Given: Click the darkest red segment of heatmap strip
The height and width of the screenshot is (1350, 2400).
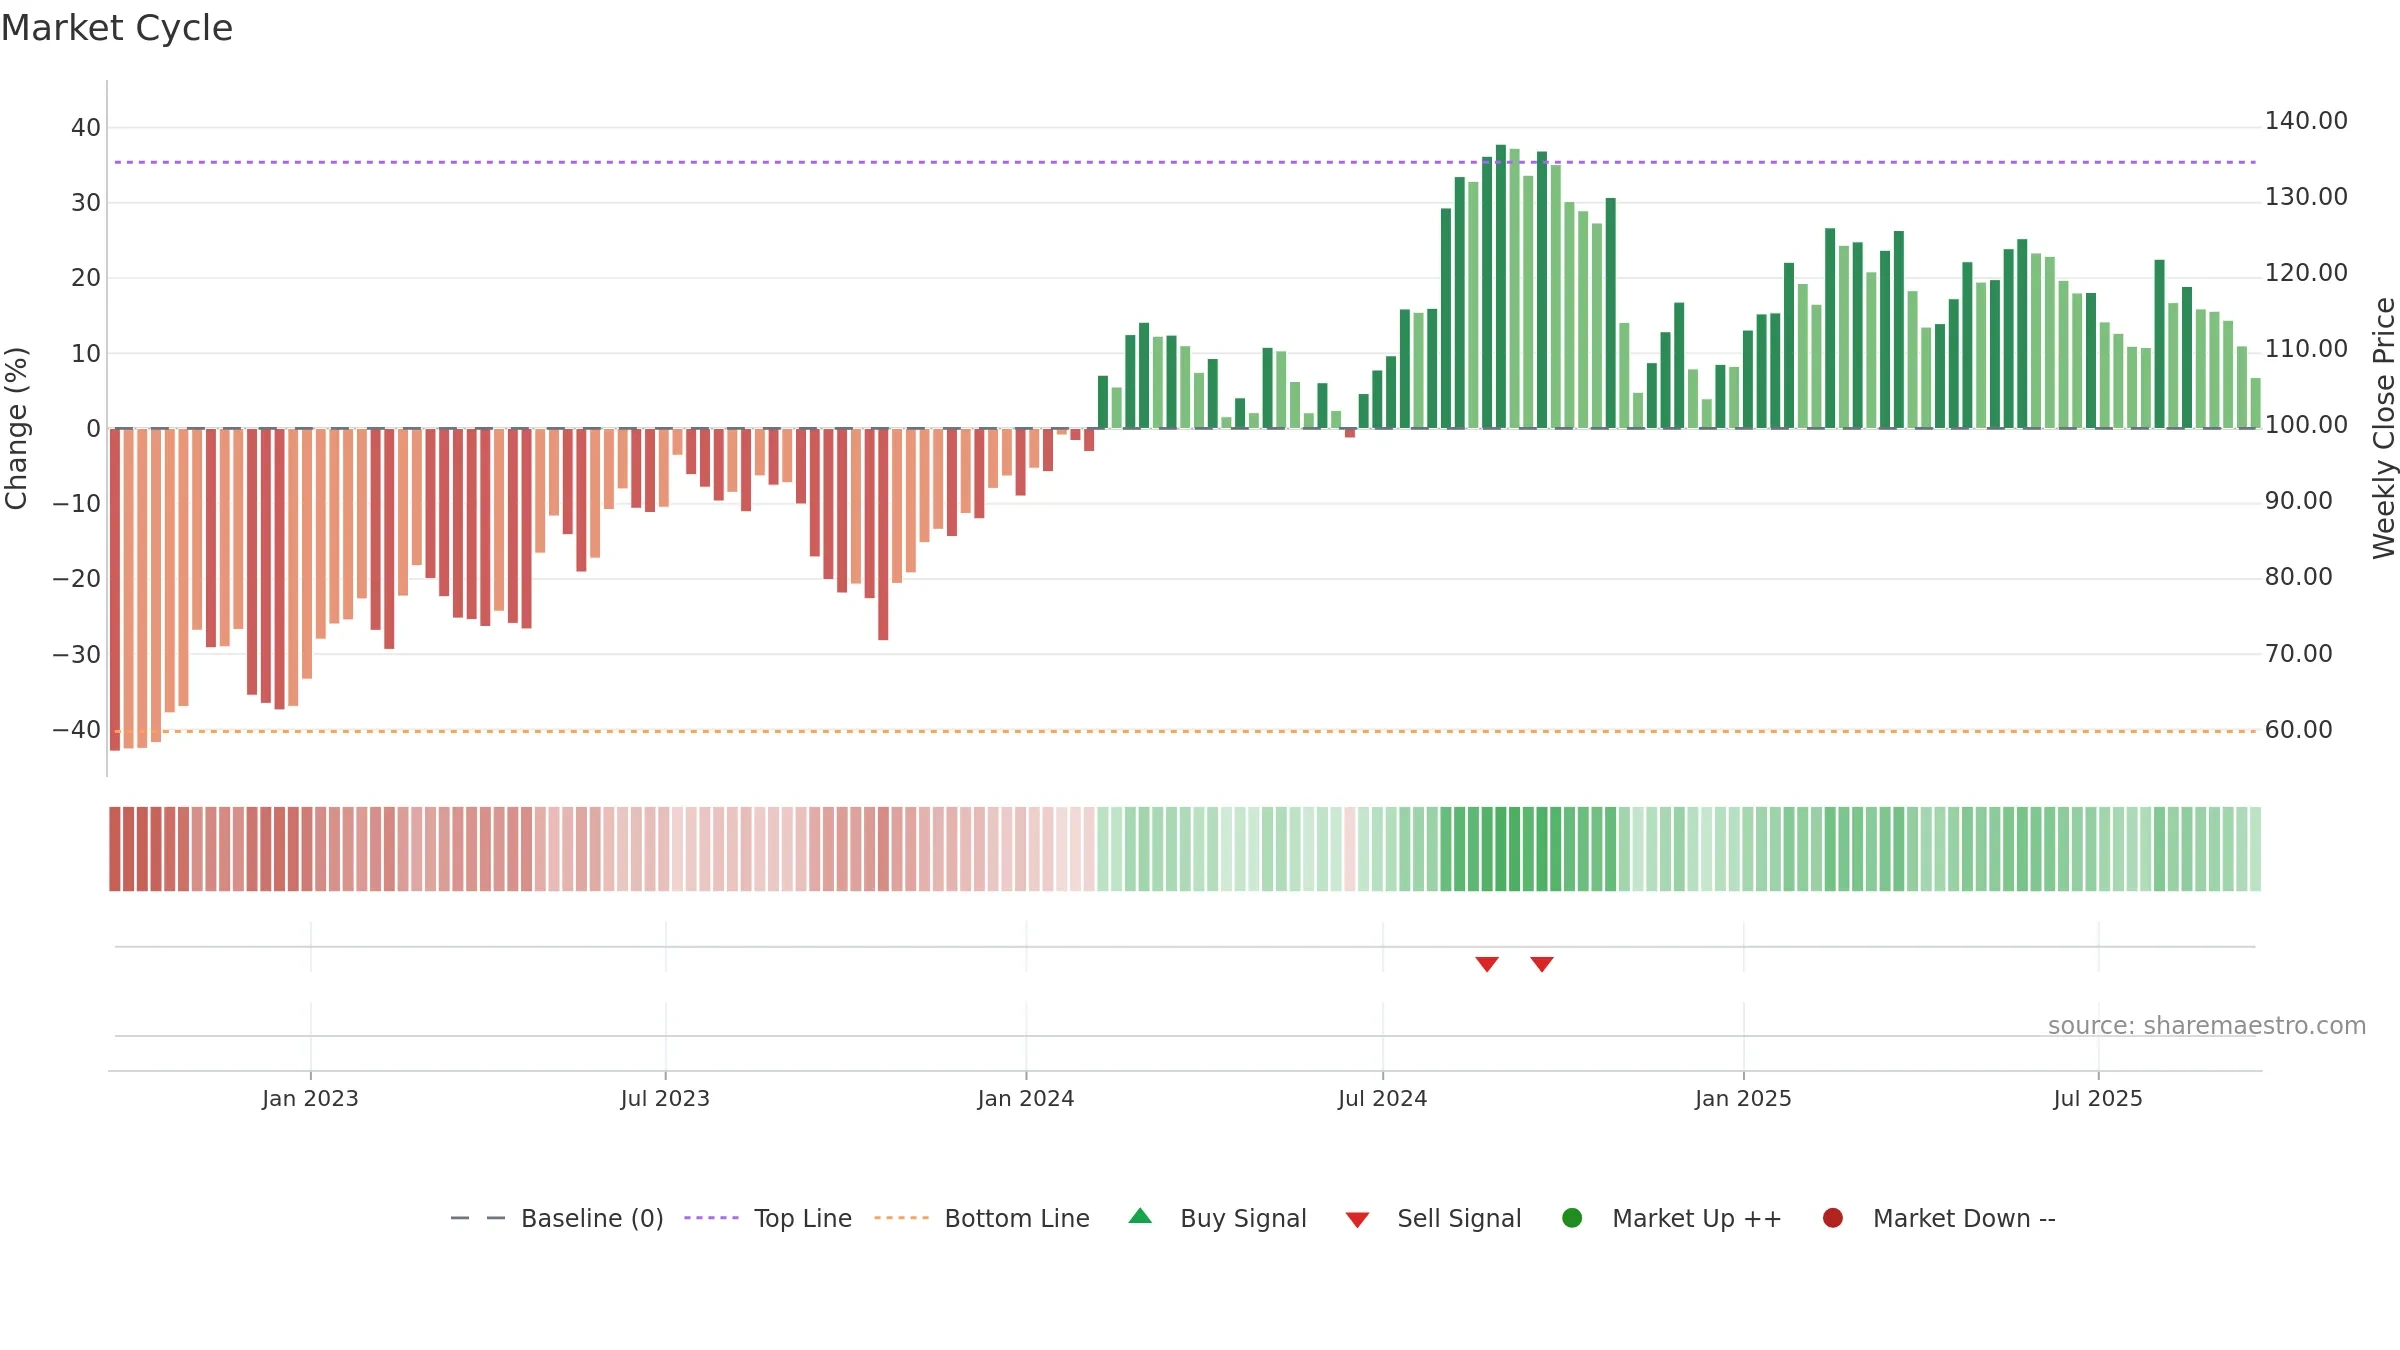Looking at the screenshot, I should click(x=115, y=849).
